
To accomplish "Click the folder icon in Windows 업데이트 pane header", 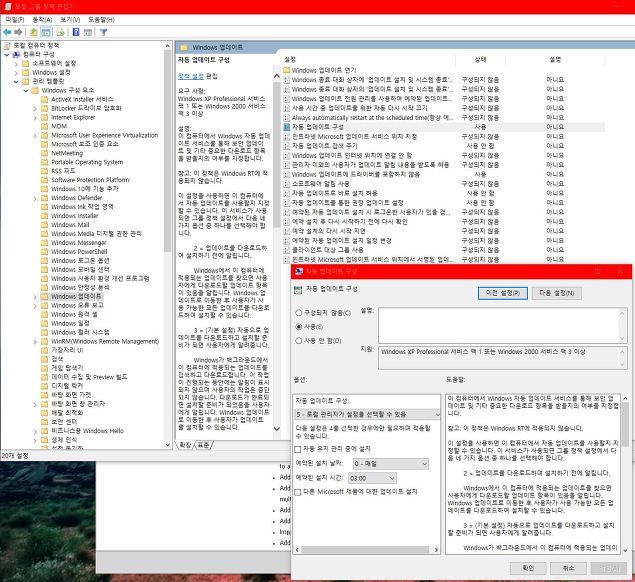I will pos(184,47).
